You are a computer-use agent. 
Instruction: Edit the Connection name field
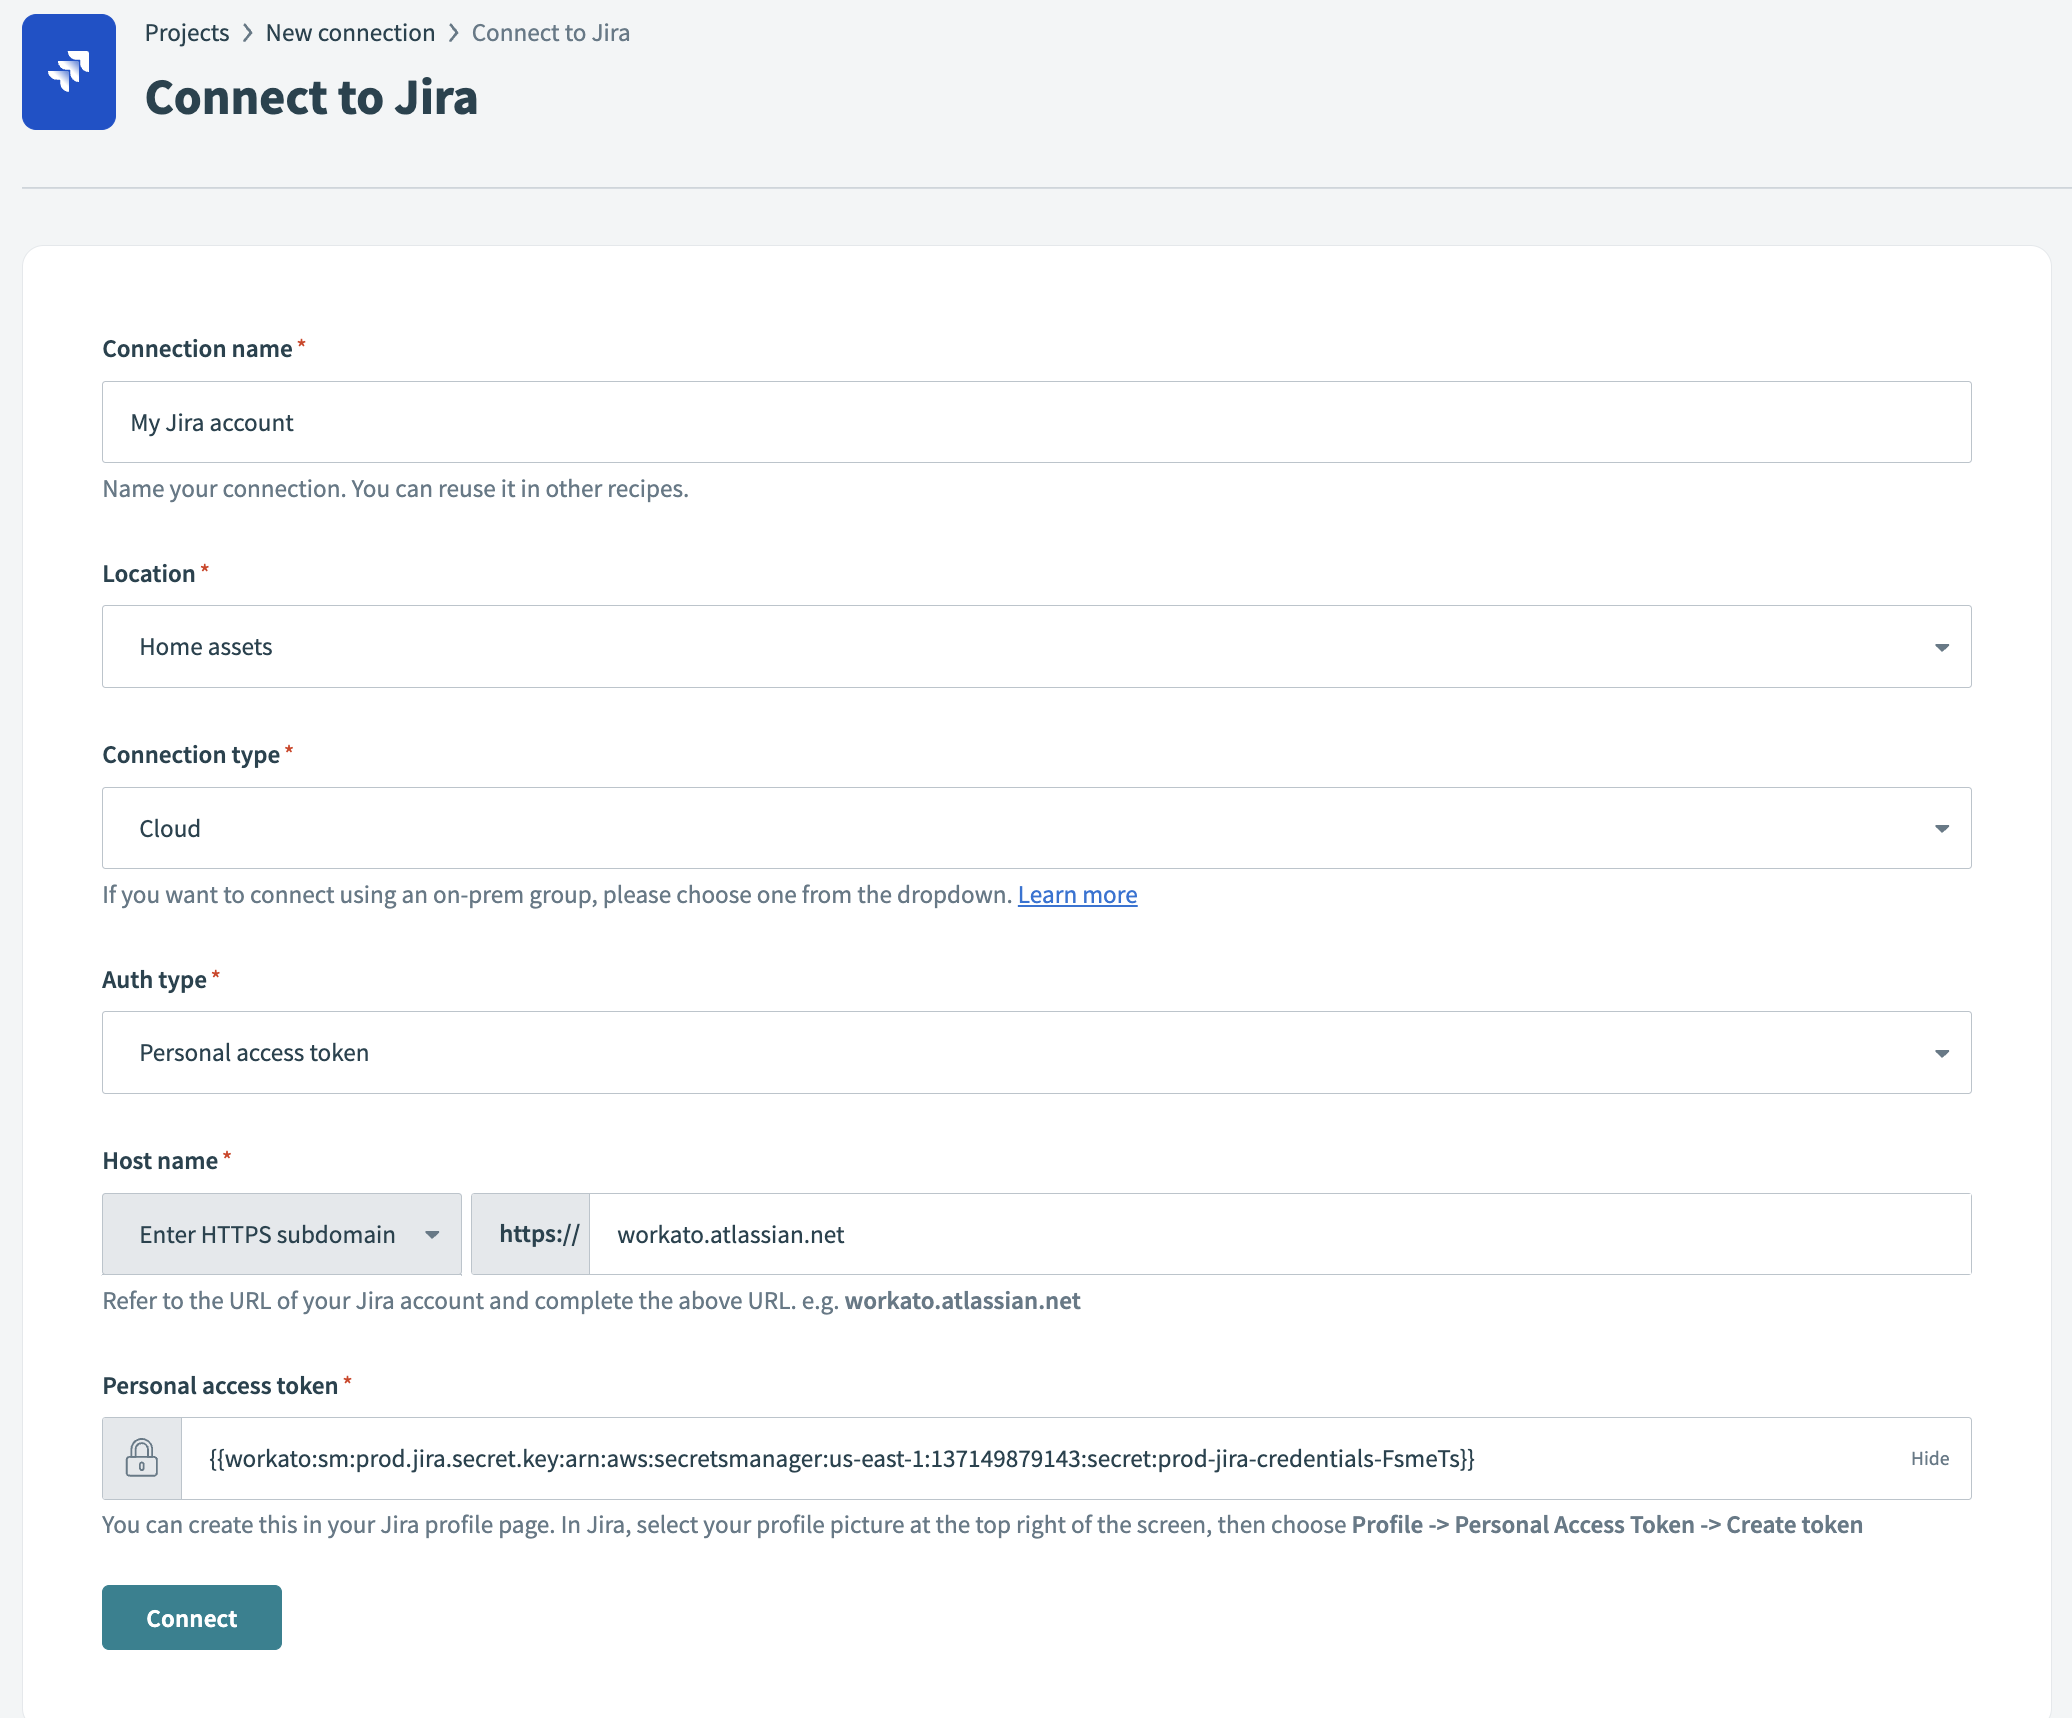(x=1035, y=421)
